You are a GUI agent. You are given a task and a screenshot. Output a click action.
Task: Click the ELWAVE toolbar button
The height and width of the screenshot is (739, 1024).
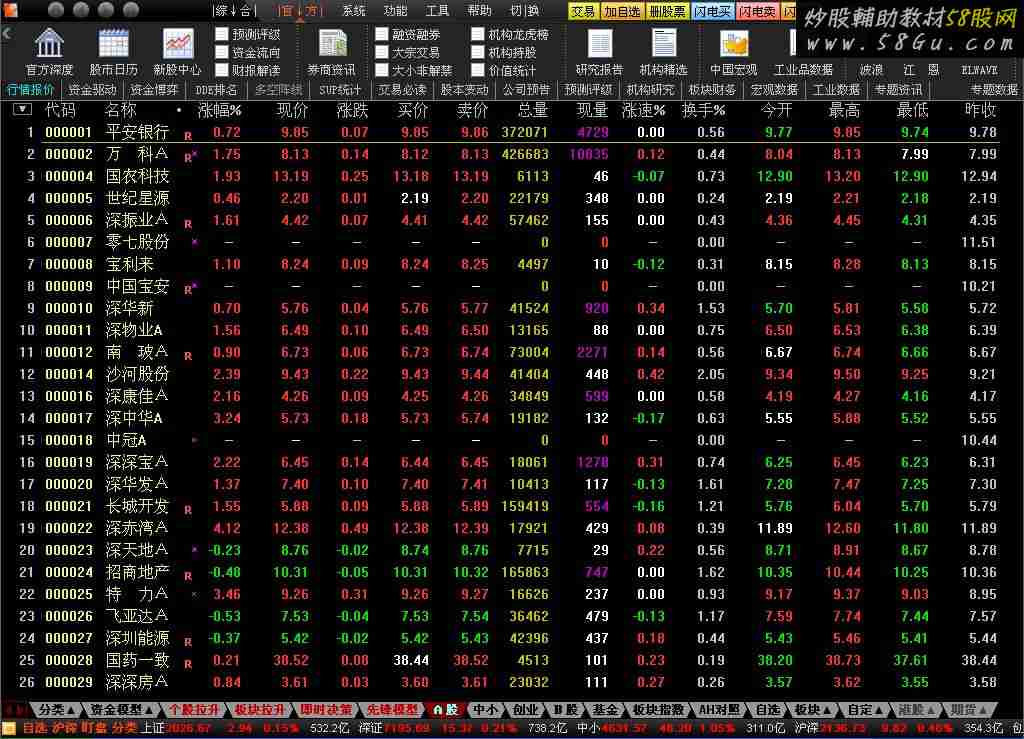point(978,70)
